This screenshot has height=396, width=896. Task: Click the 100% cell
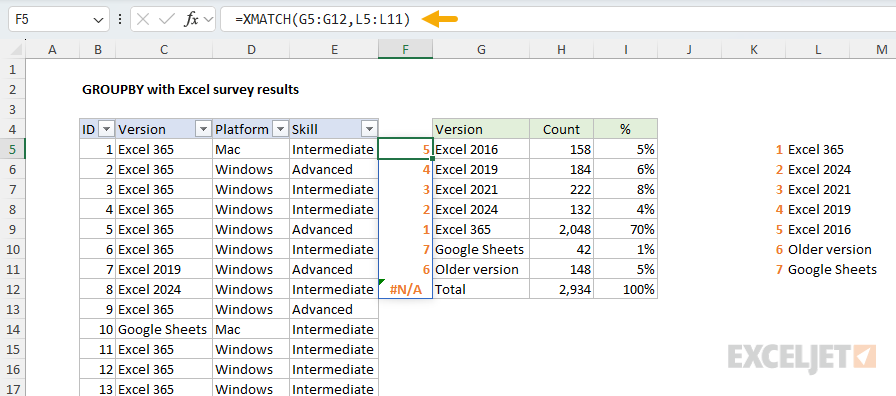(626, 289)
